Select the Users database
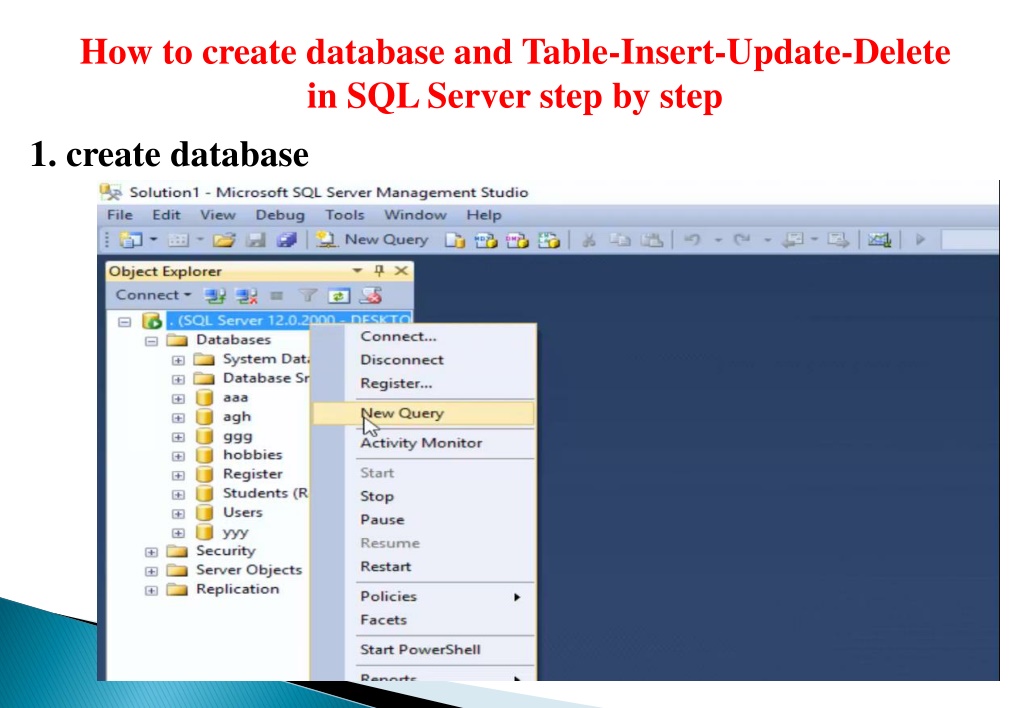This screenshot has height=708, width=1023. coord(243,512)
